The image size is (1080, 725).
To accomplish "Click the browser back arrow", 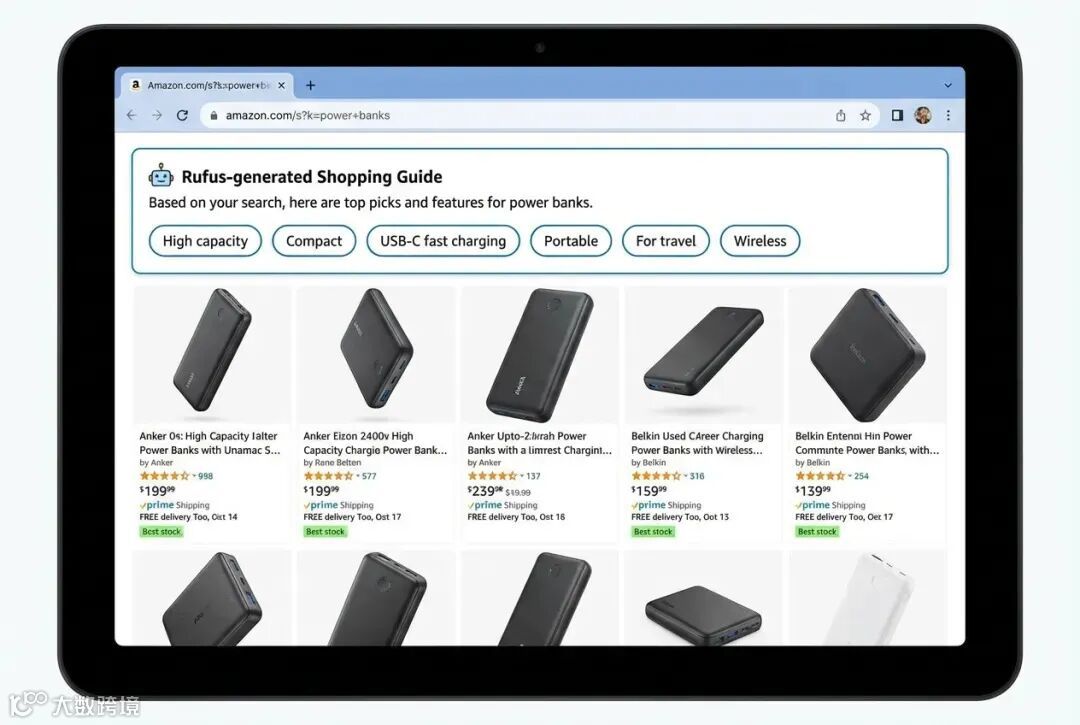I will click(132, 116).
